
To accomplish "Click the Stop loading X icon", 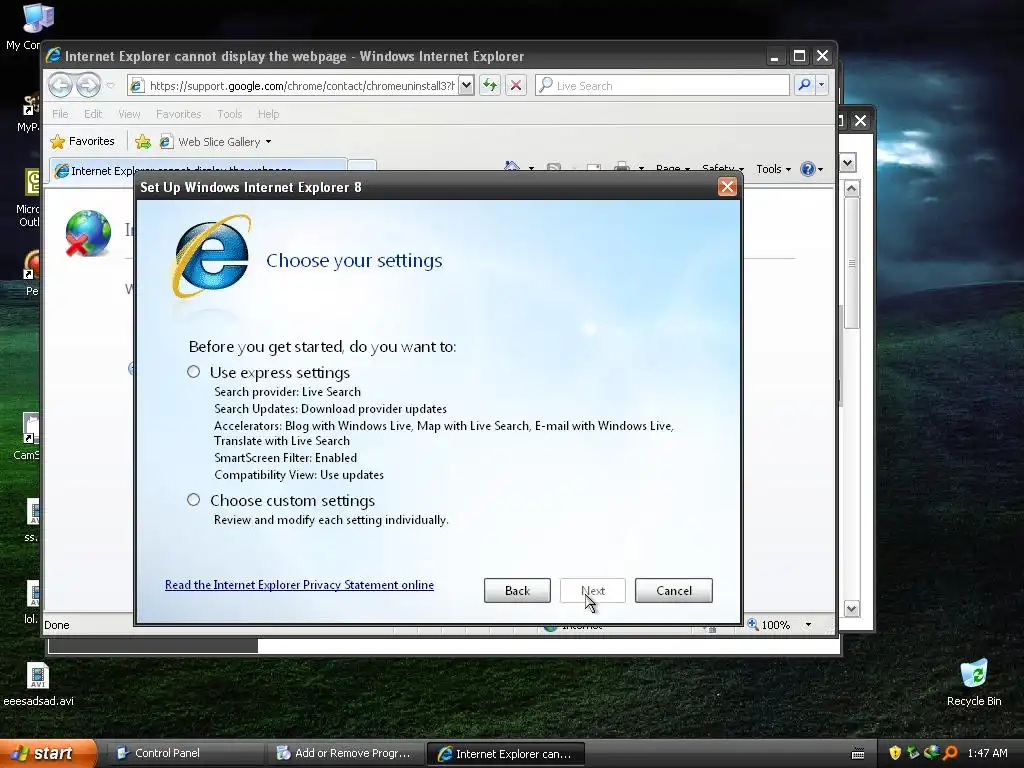I will (516, 85).
